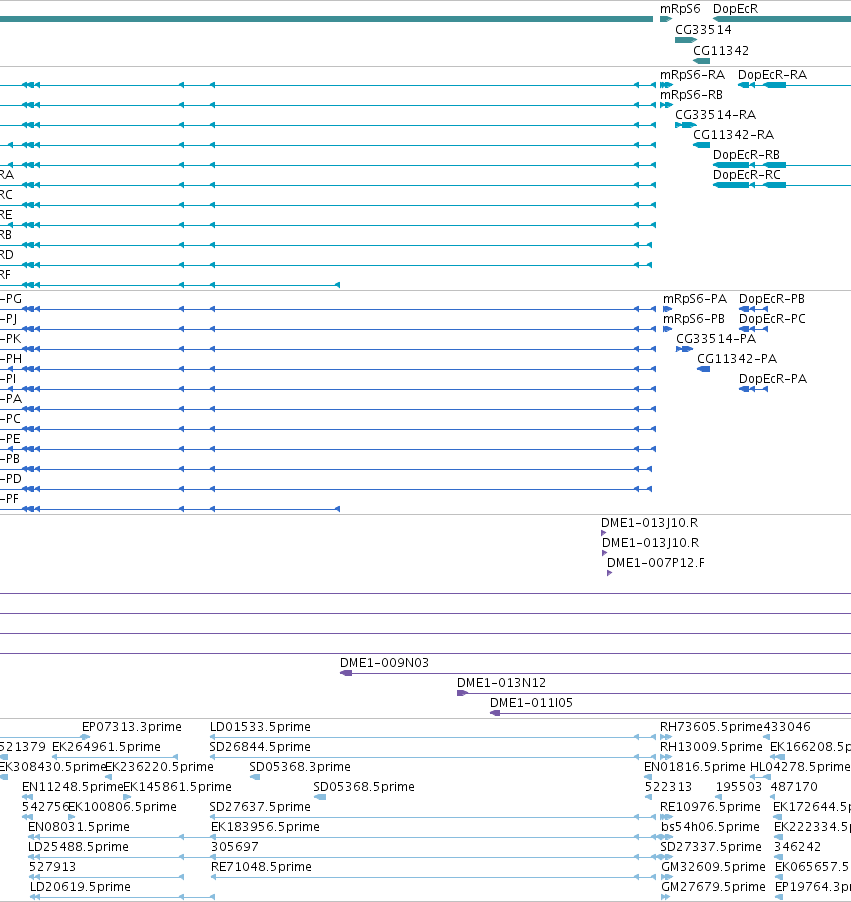Select EST LD01533.5prime
Image resolution: width=851 pixels, height=902 pixels.
click(x=432, y=737)
